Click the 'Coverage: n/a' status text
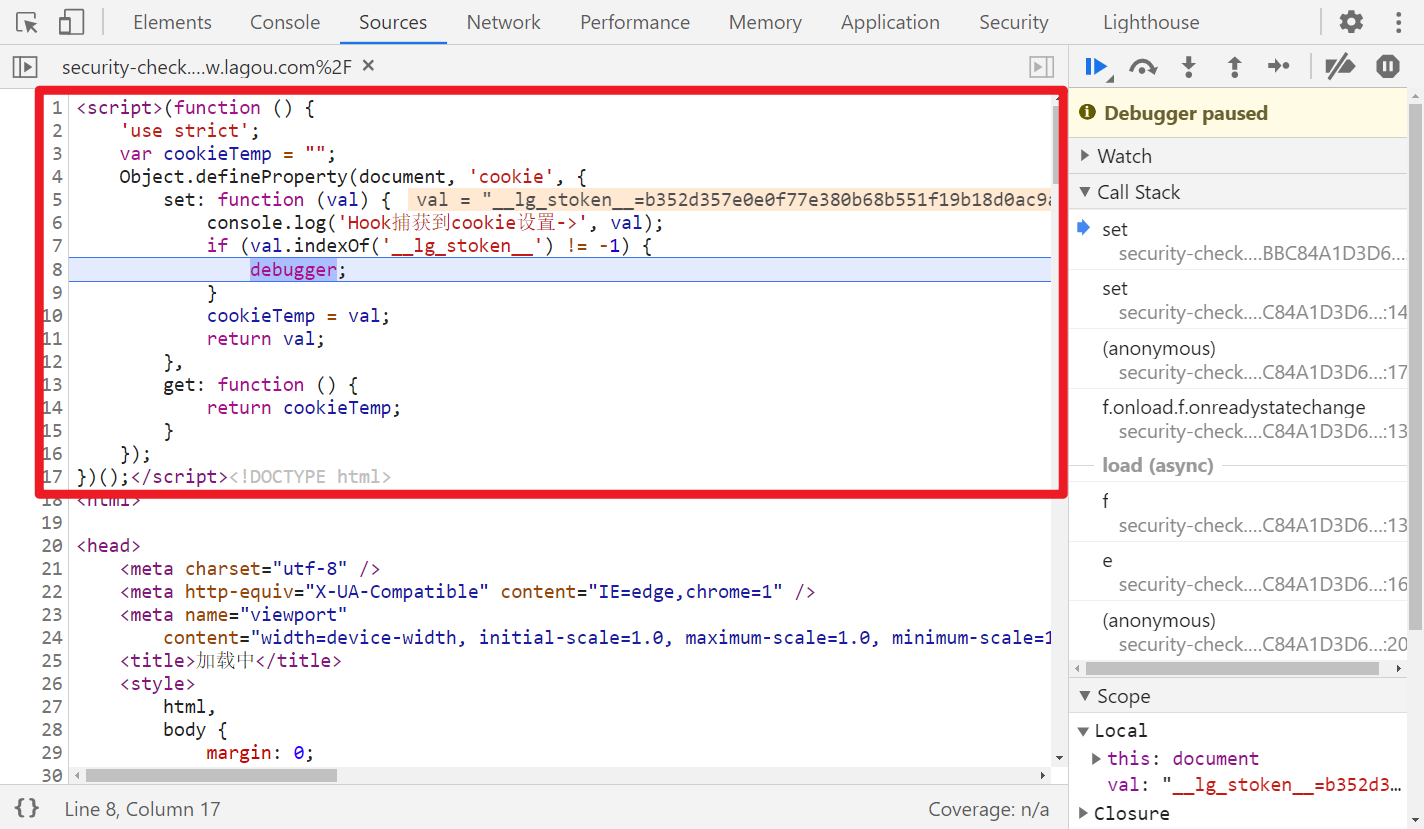Image resolution: width=1424 pixels, height=829 pixels. pyautogui.click(x=989, y=809)
